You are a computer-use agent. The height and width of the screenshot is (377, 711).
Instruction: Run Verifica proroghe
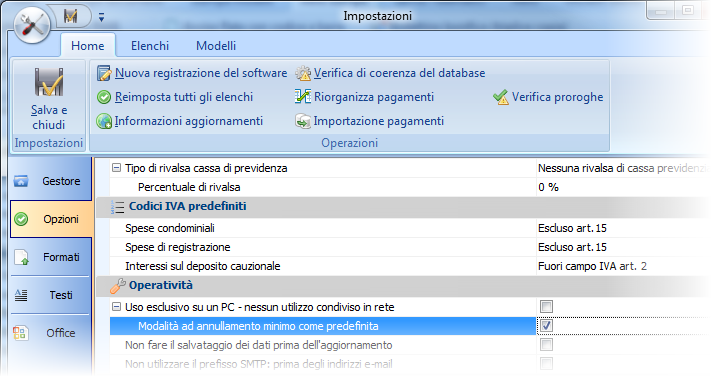(557, 97)
